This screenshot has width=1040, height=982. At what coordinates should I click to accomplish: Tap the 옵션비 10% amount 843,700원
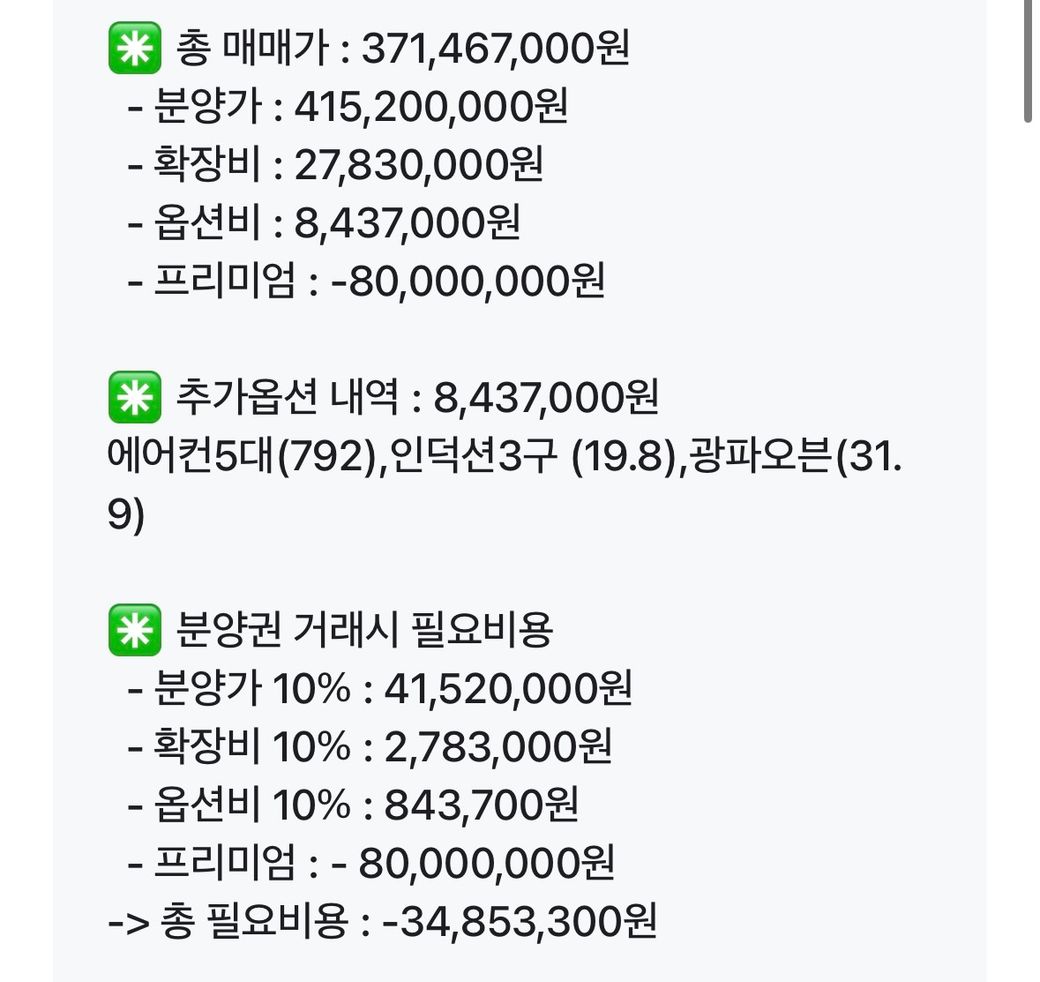click(481, 805)
